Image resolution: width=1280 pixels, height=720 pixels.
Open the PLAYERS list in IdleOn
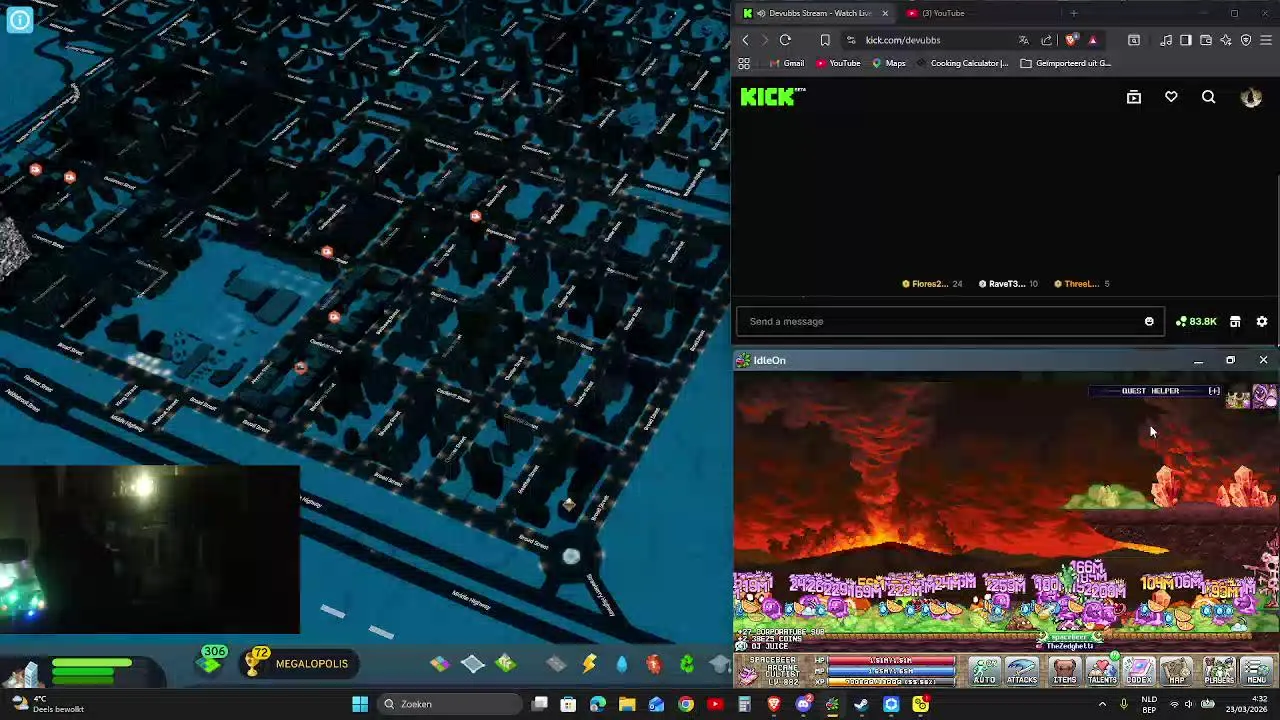click(1219, 671)
